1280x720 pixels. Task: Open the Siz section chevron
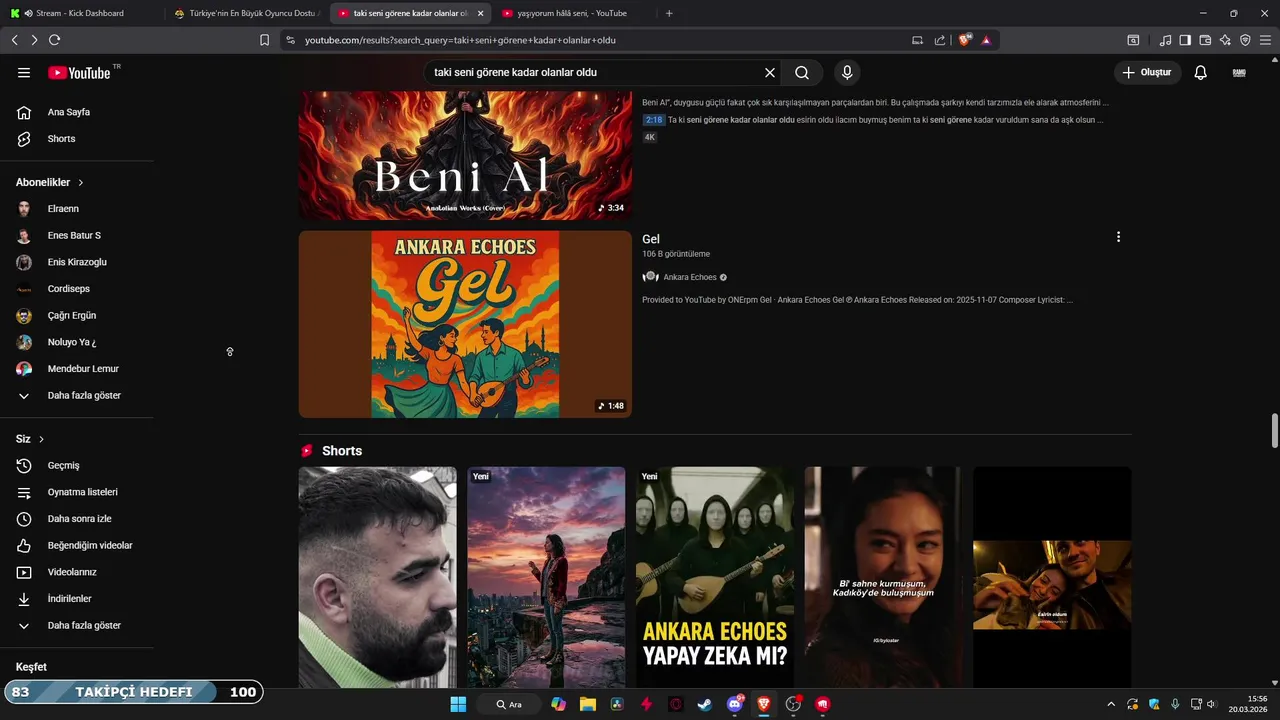click(x=41, y=439)
